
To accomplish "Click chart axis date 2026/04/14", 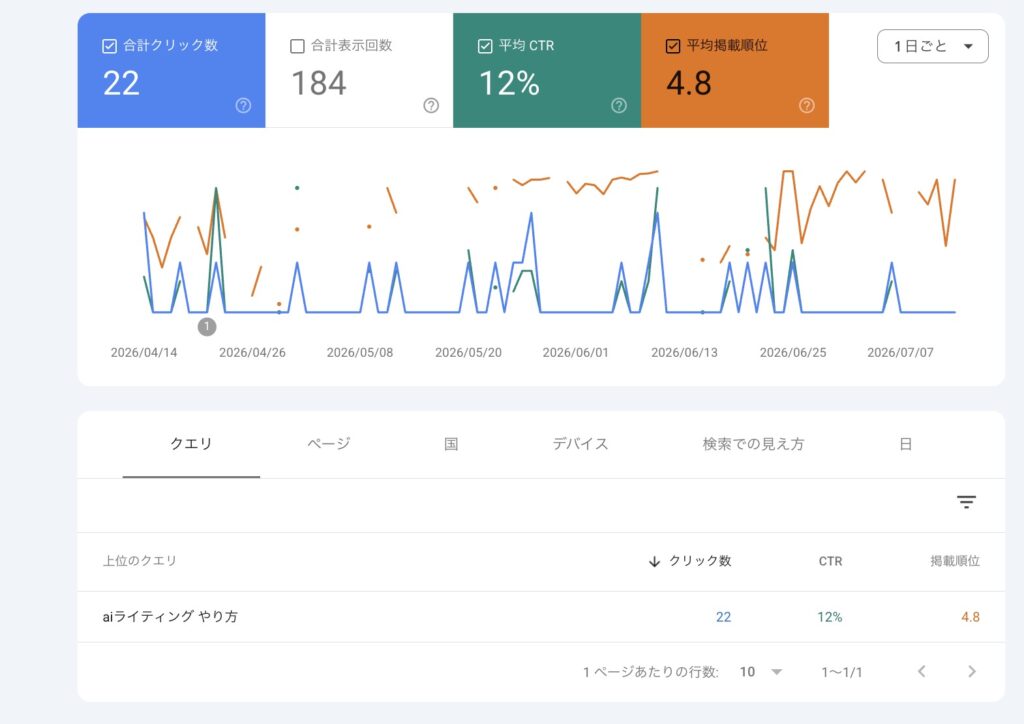I will tap(144, 353).
